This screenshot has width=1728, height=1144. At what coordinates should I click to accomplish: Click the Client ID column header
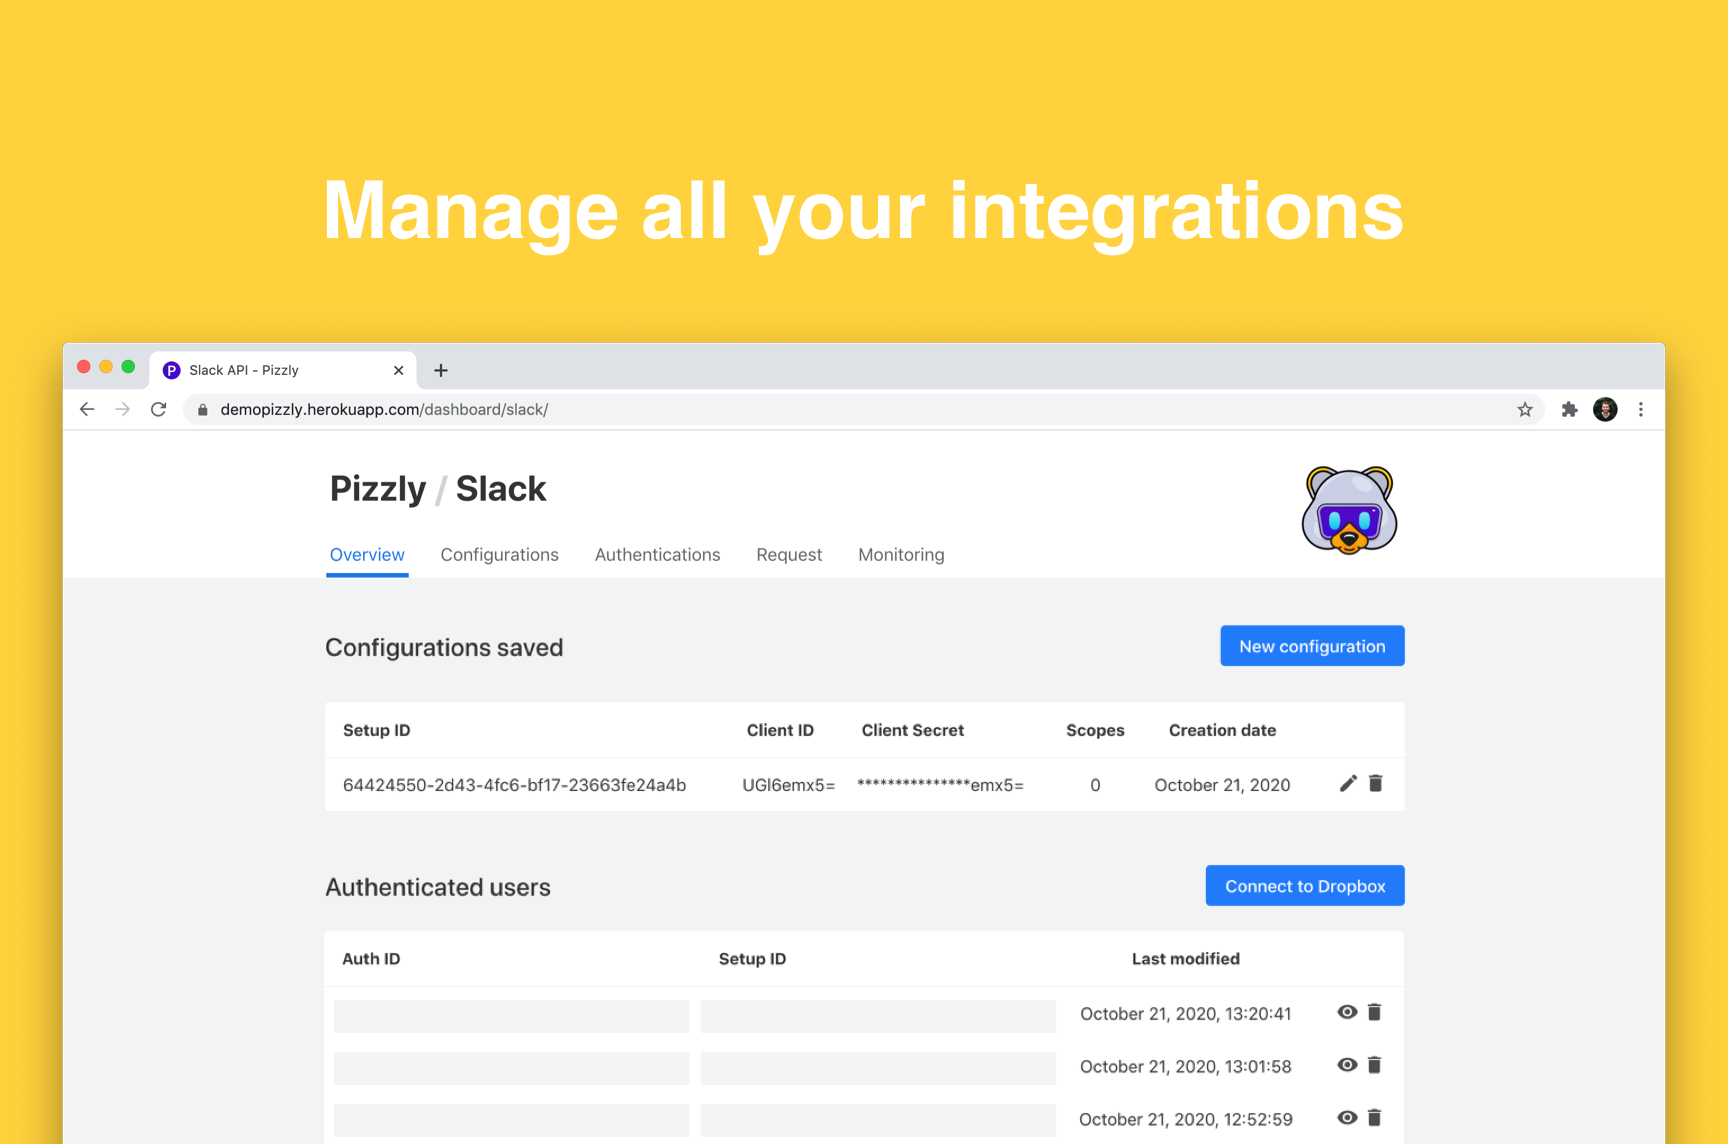click(780, 730)
